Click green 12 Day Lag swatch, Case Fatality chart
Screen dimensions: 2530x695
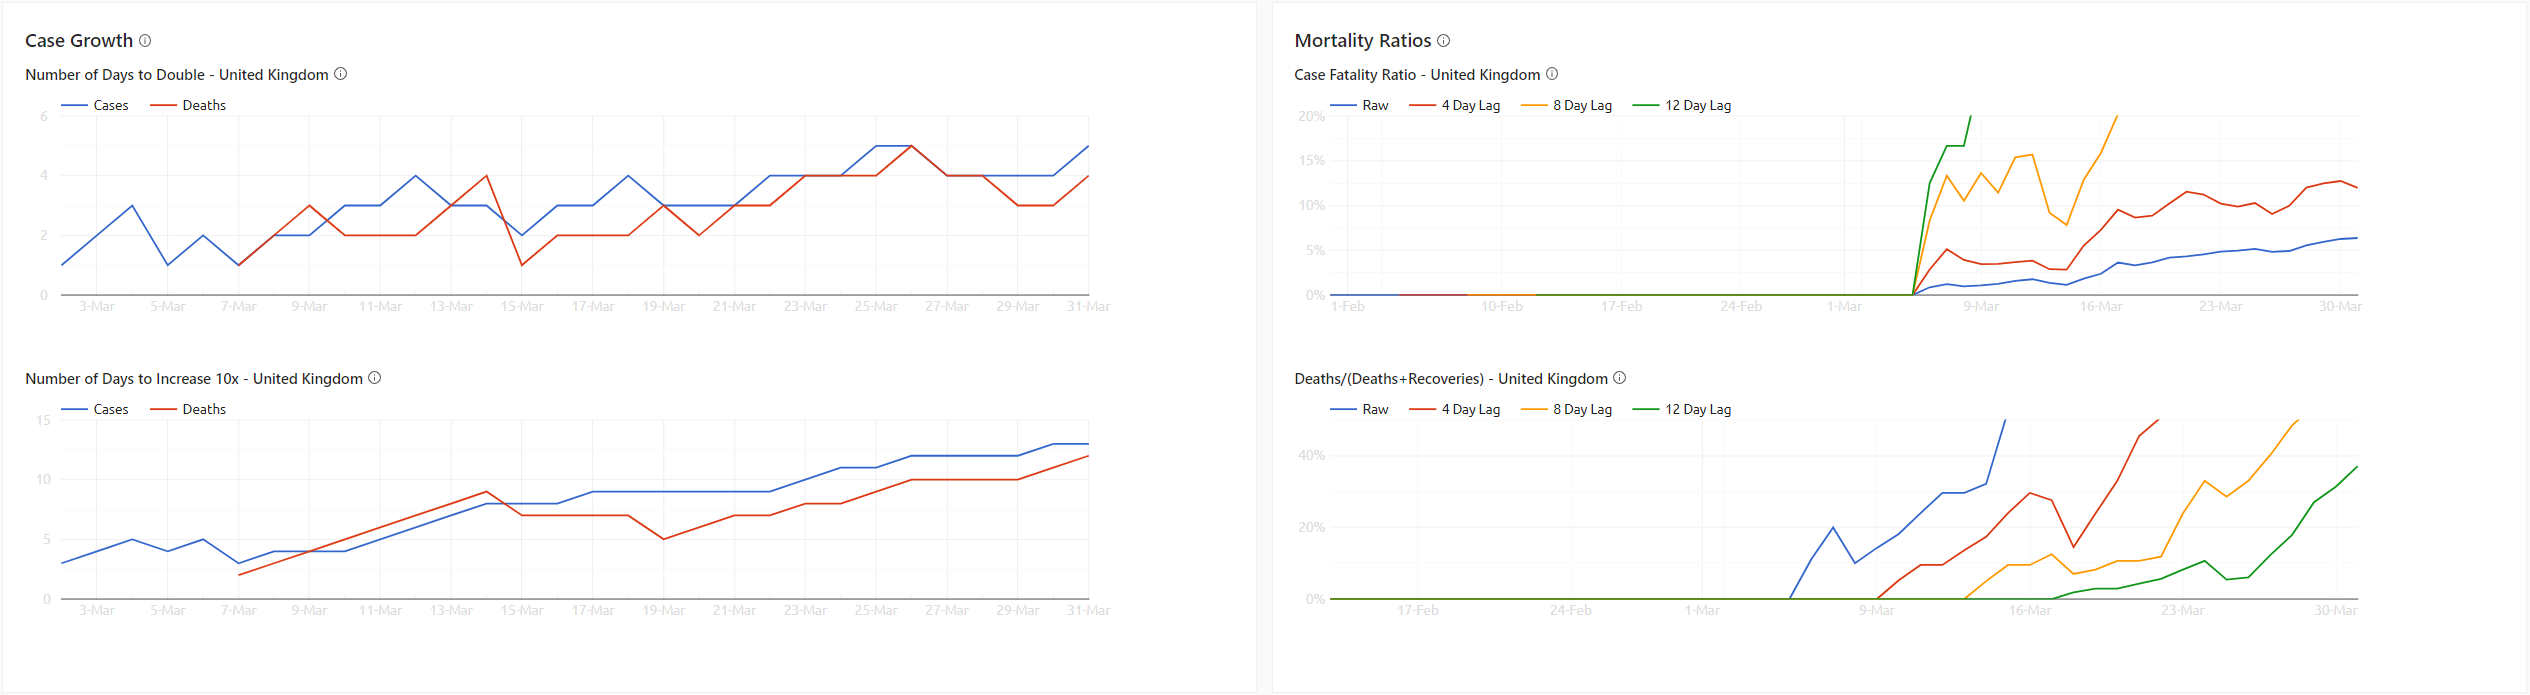[x=1645, y=106]
